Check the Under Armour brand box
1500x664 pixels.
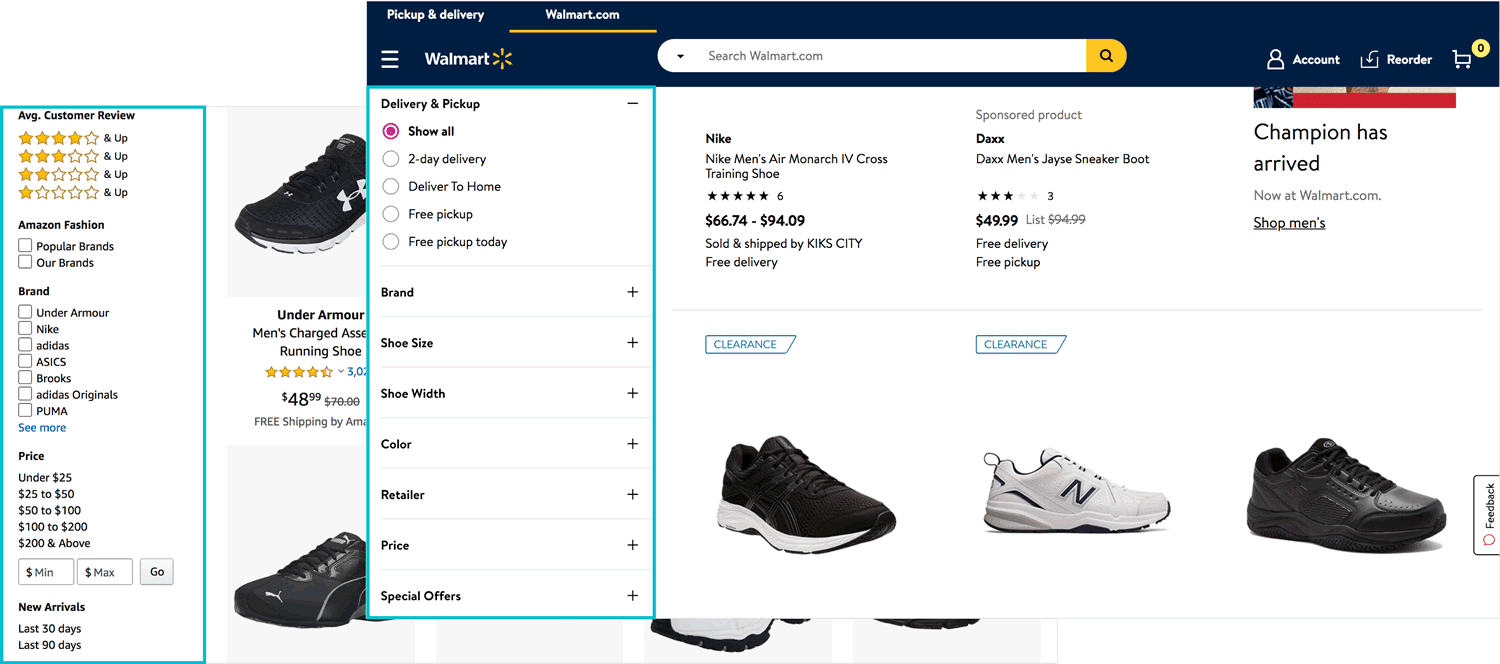25,312
